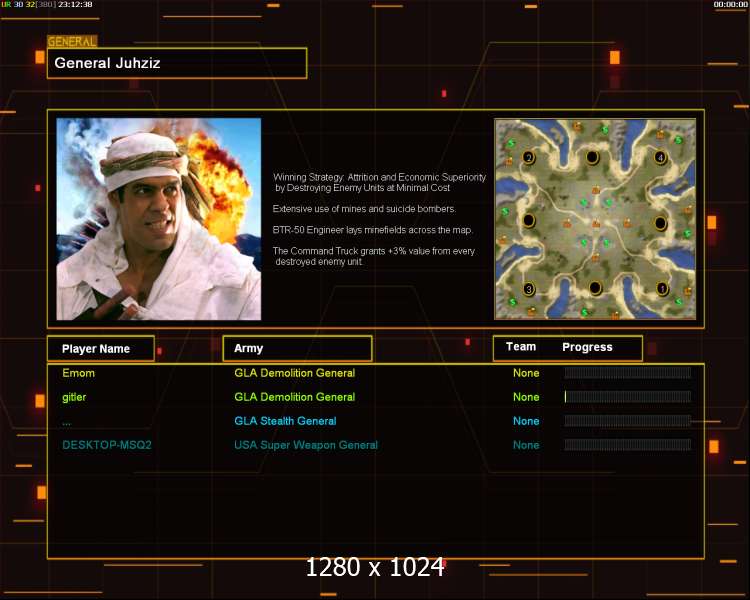Screen dimensions: 750x600
Task: Select start position 1 on the minimap
Action: pos(662,289)
